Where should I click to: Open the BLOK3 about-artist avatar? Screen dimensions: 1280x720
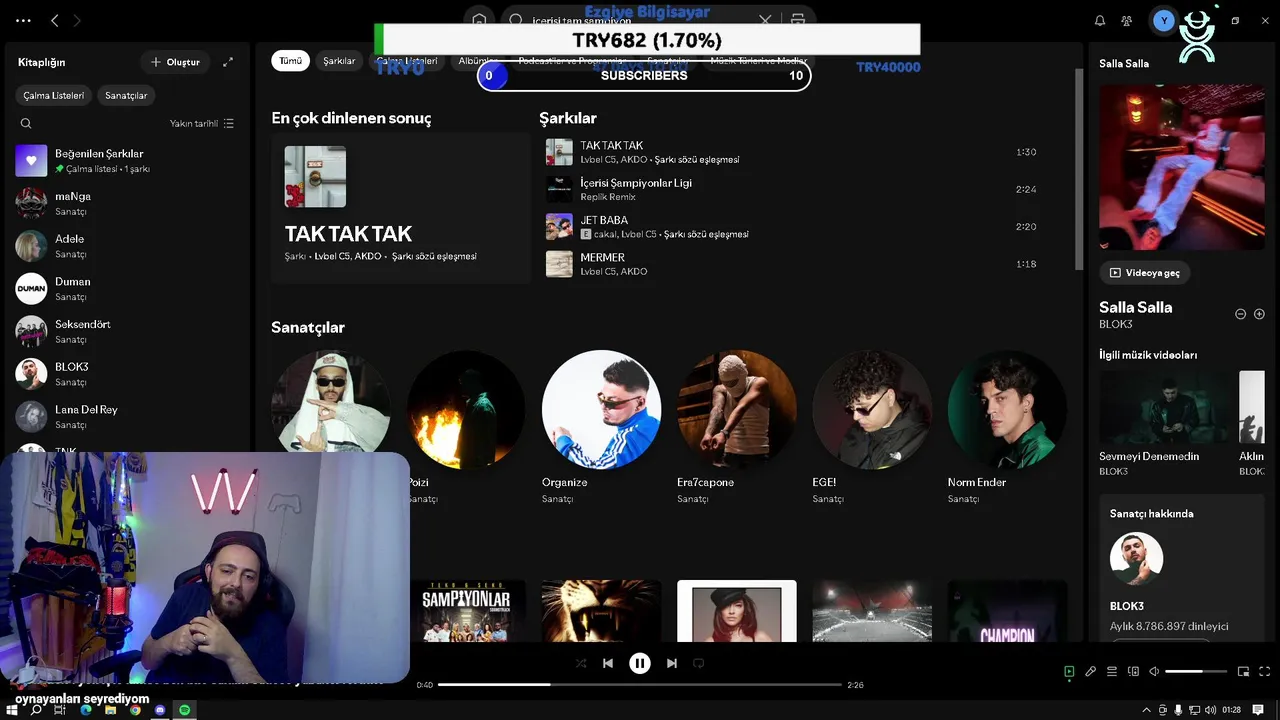tap(1137, 558)
